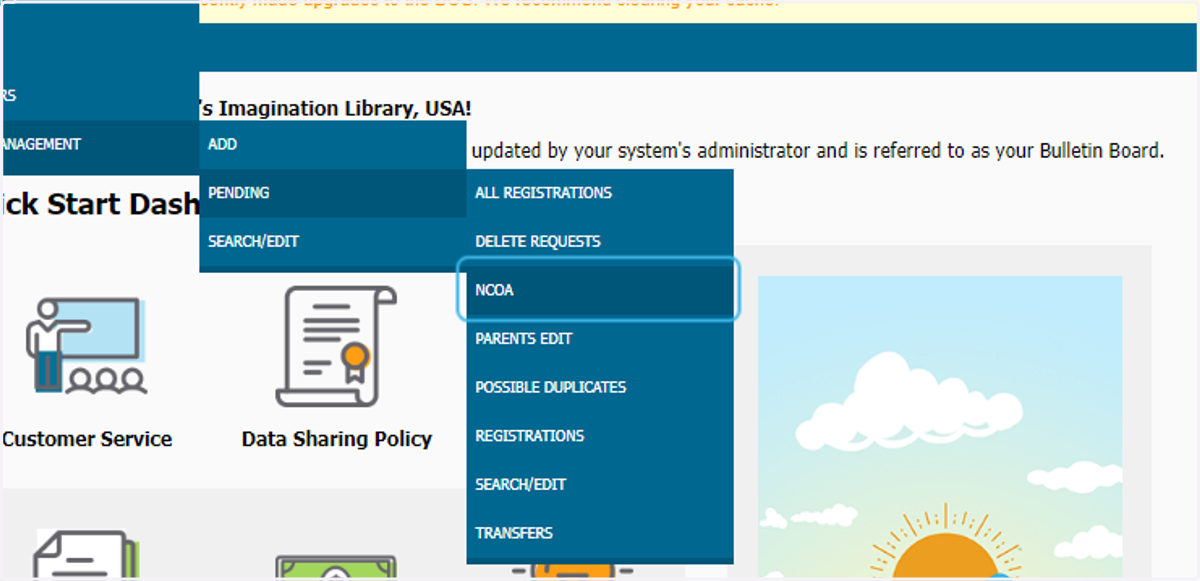Choose PARENTS EDIT in the submenu
The height and width of the screenshot is (581, 1200).
tap(600, 338)
